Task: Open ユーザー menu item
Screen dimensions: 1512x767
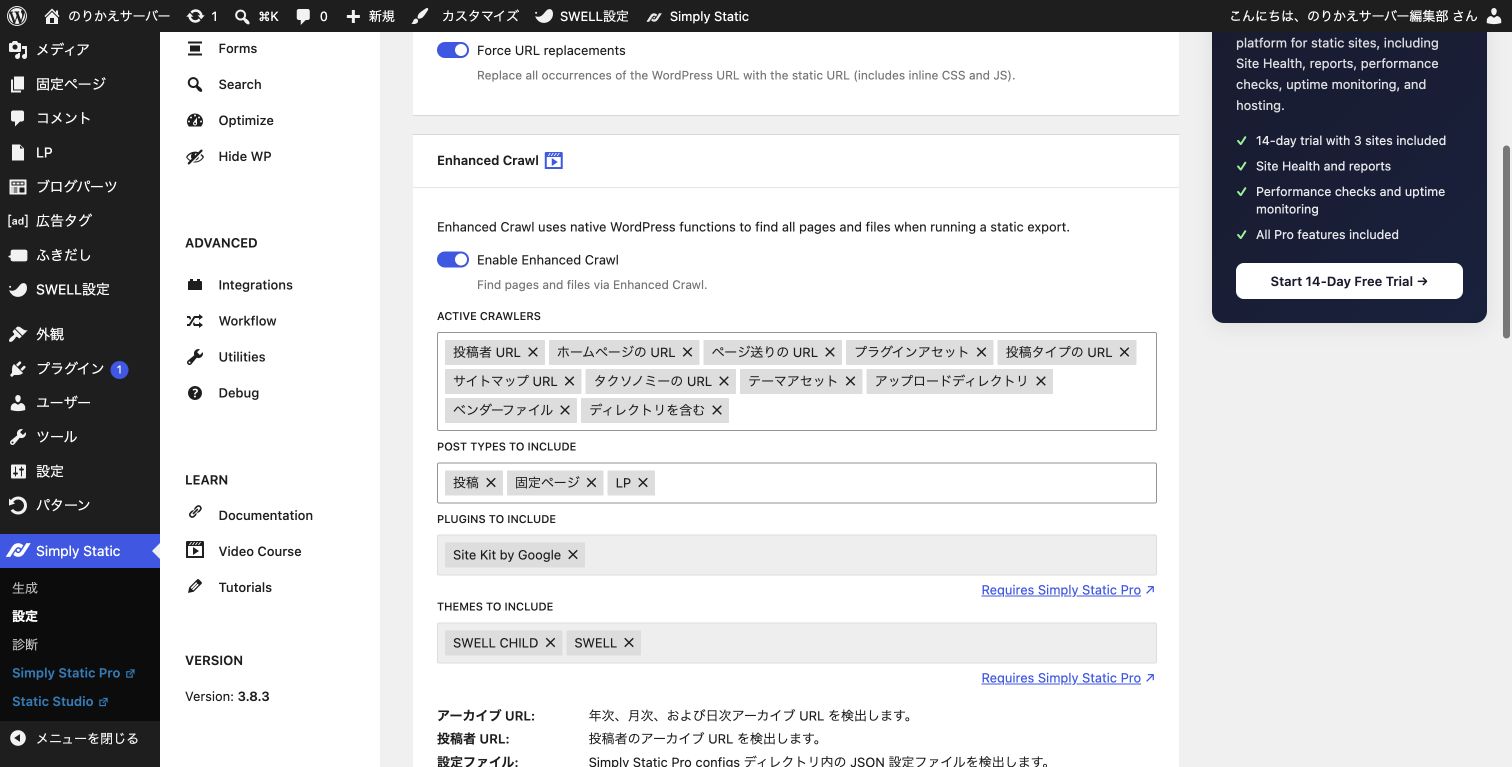Action: (x=80, y=402)
